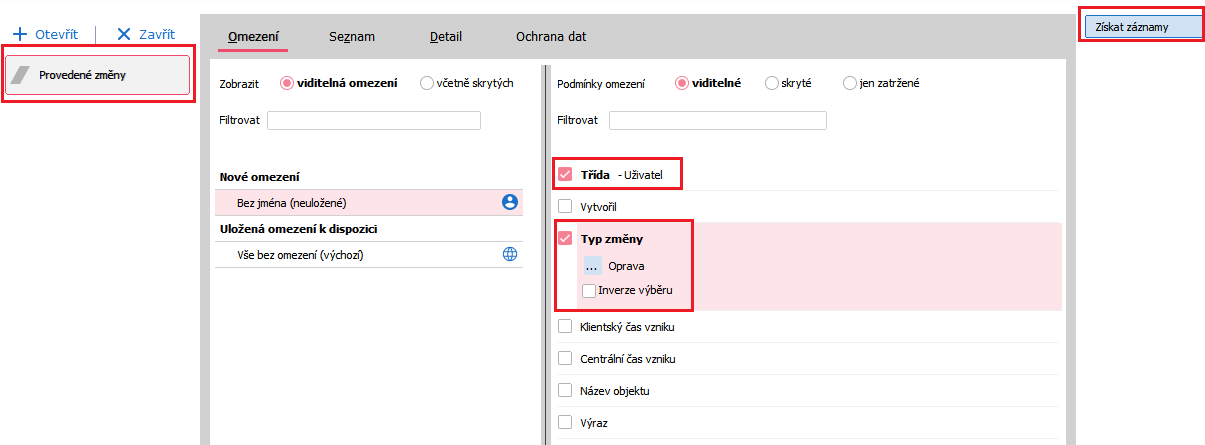Select the skryté conditions radio button
Viewport: 1205px width, 445px height.
click(771, 84)
